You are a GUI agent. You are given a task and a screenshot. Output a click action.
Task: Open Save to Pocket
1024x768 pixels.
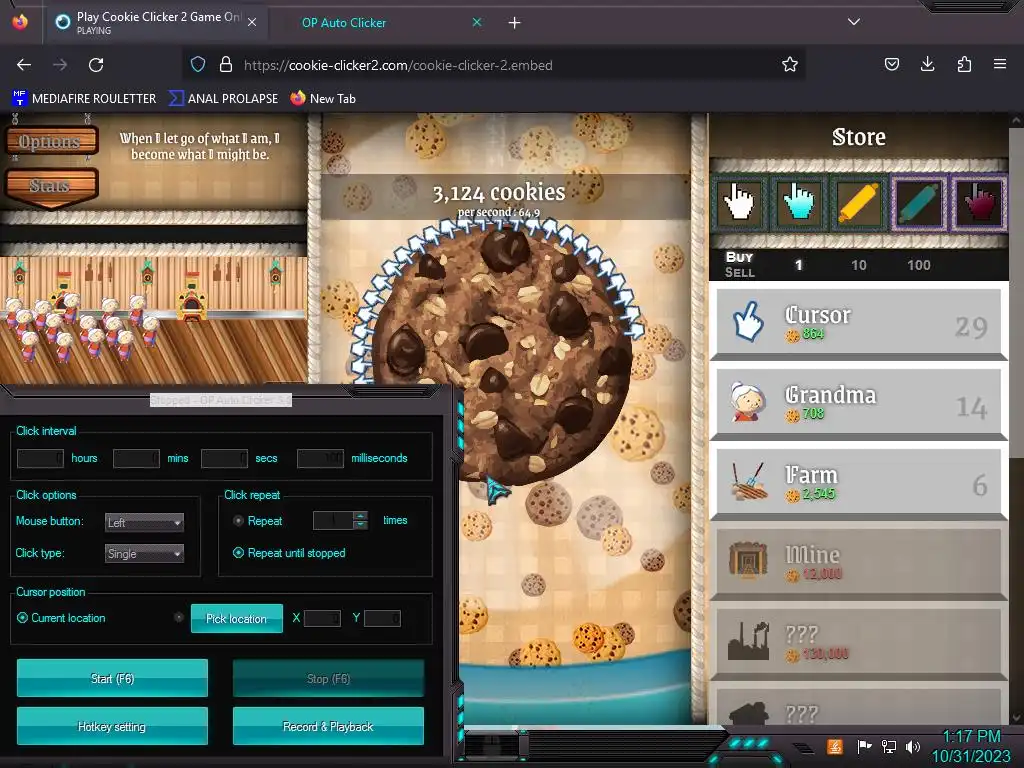(x=891, y=64)
